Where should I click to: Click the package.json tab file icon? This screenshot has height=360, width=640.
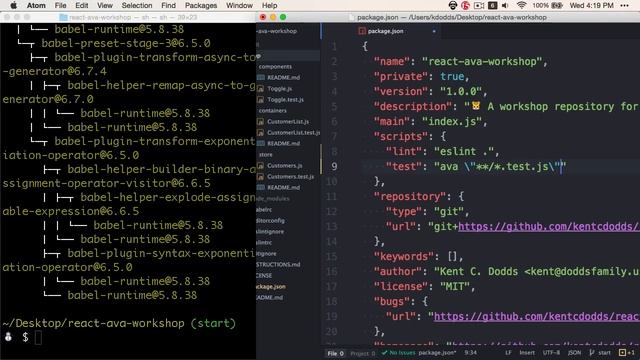(362, 31)
